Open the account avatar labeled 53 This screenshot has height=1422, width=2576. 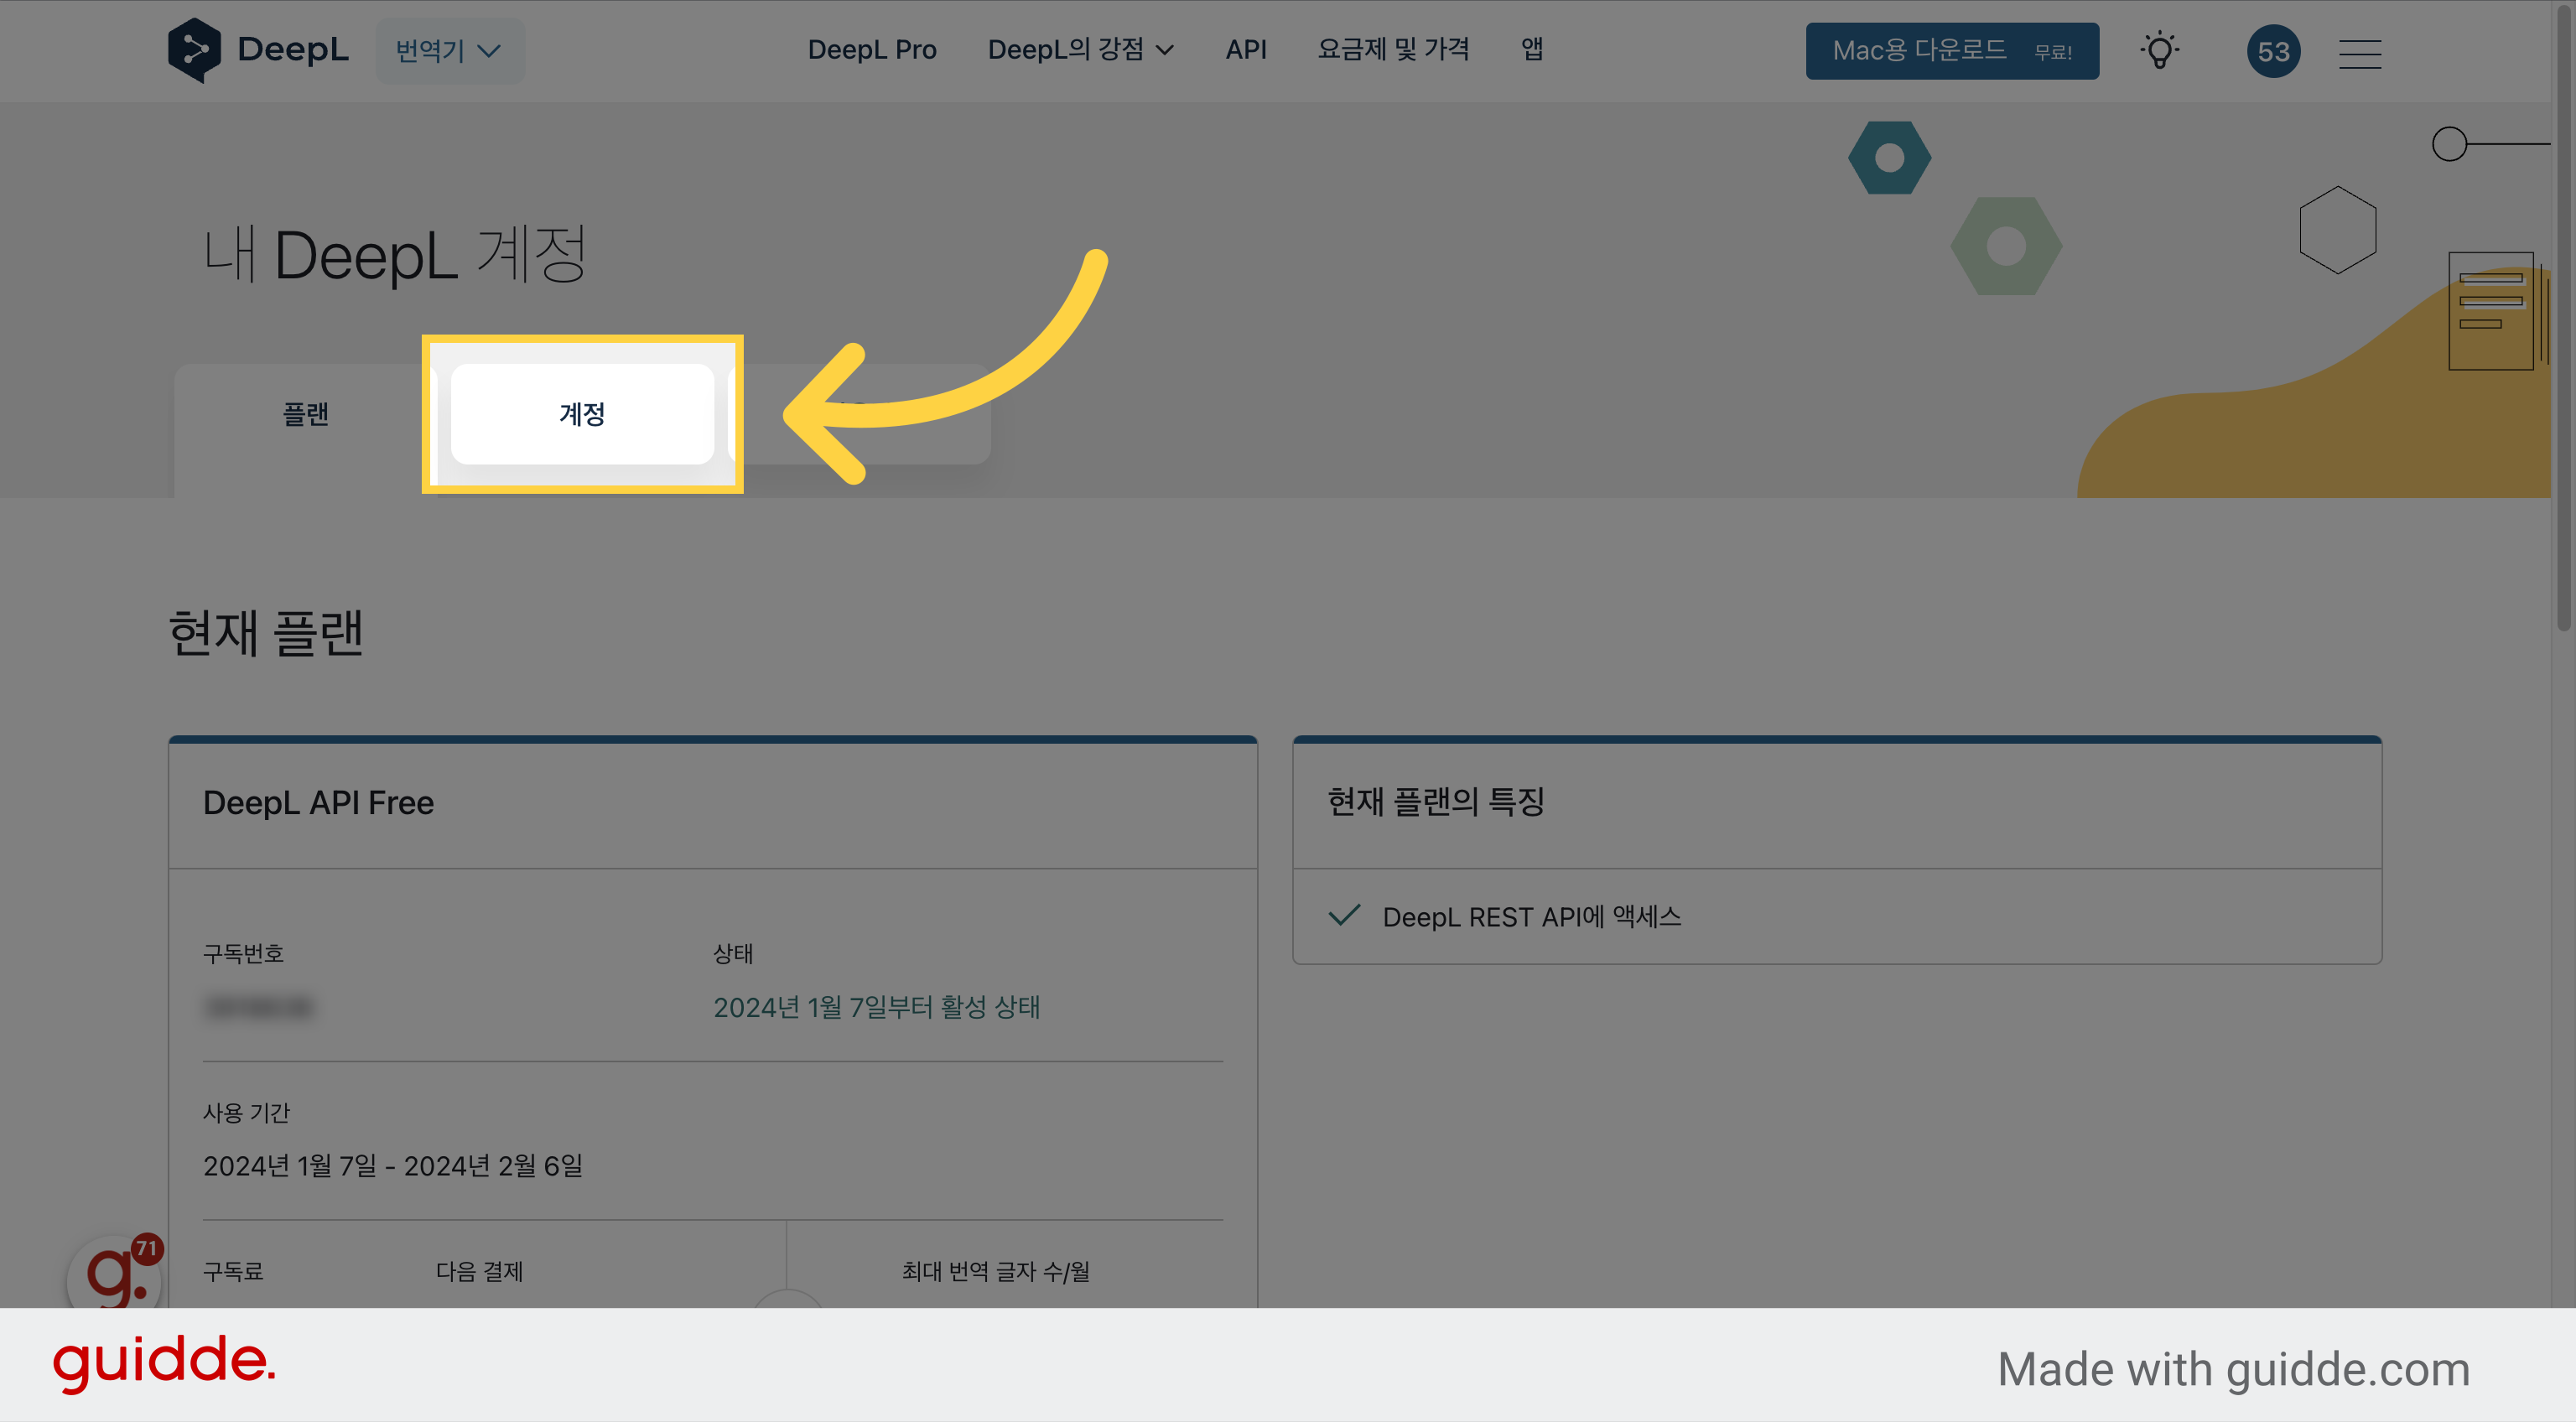[2273, 51]
